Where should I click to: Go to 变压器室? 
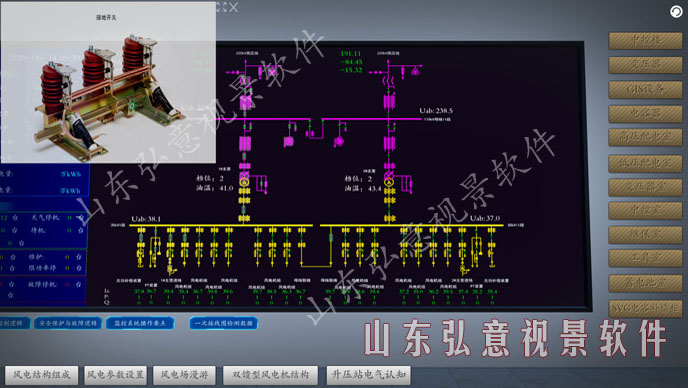click(645, 187)
